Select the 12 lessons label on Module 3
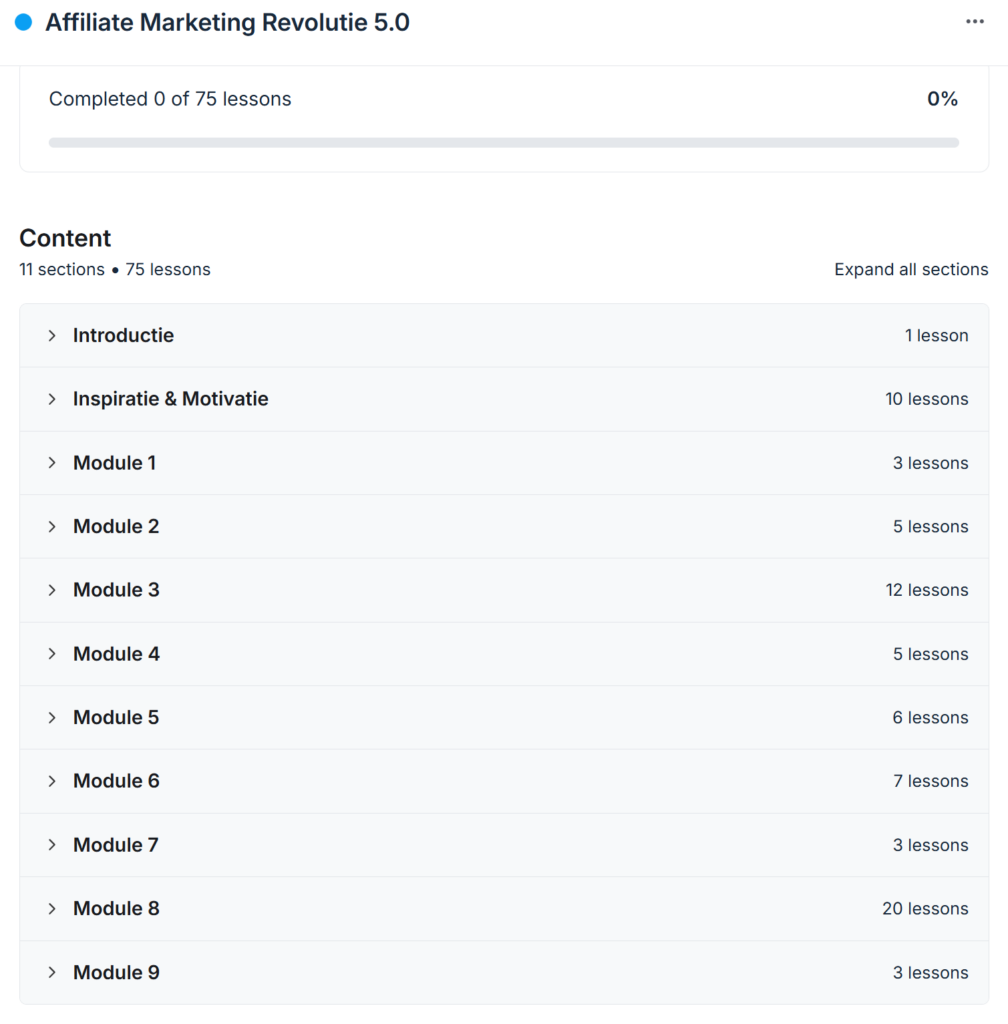The width and height of the screenshot is (1008, 1024). tap(927, 590)
